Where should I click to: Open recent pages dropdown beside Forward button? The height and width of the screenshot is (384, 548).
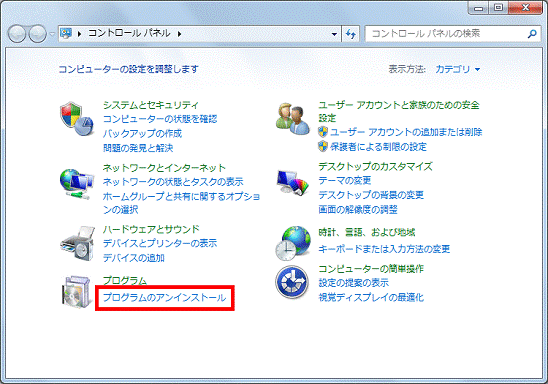click(x=52, y=34)
